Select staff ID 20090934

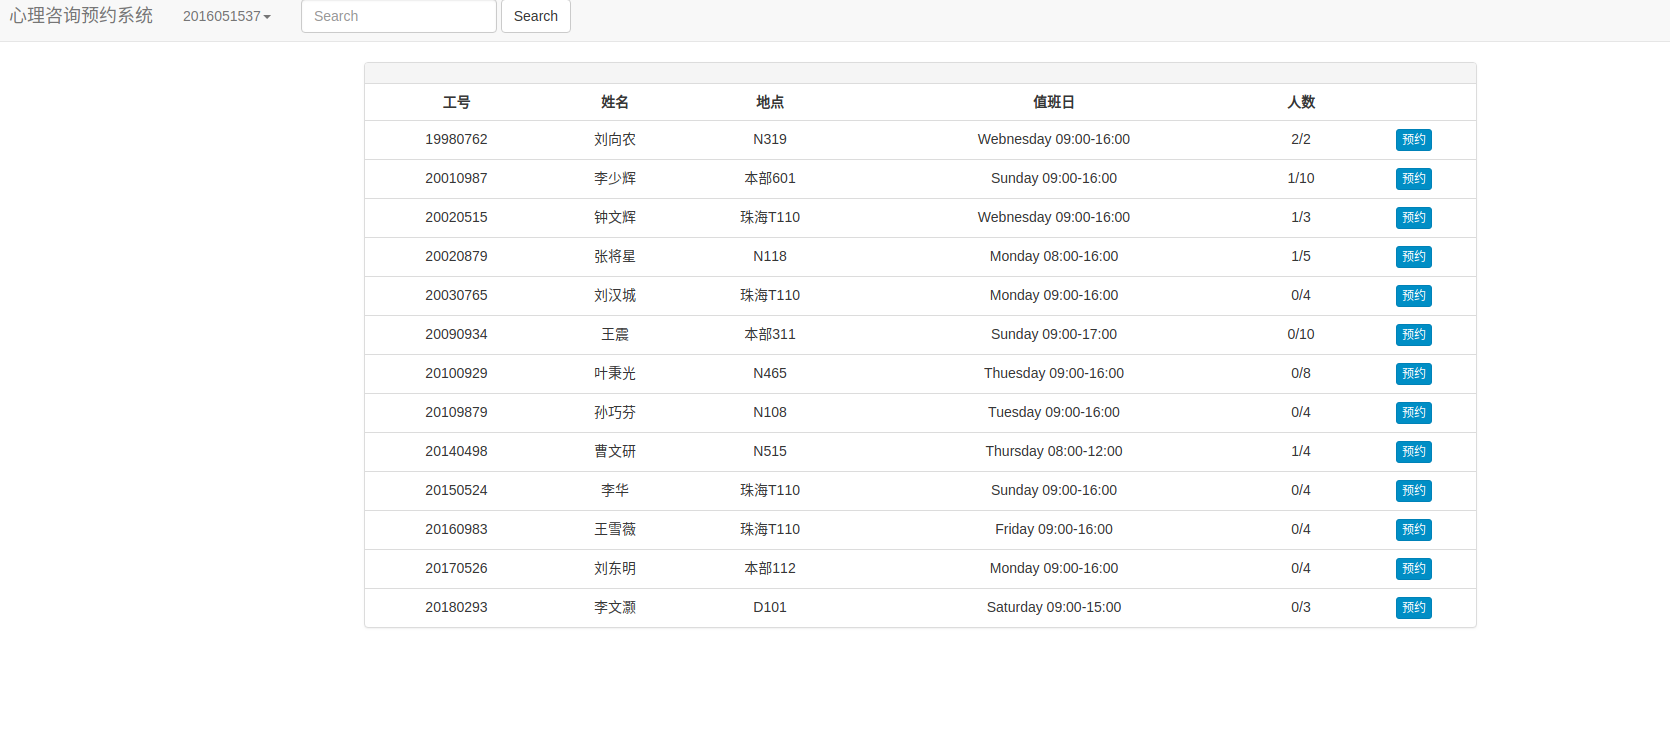[456, 334]
